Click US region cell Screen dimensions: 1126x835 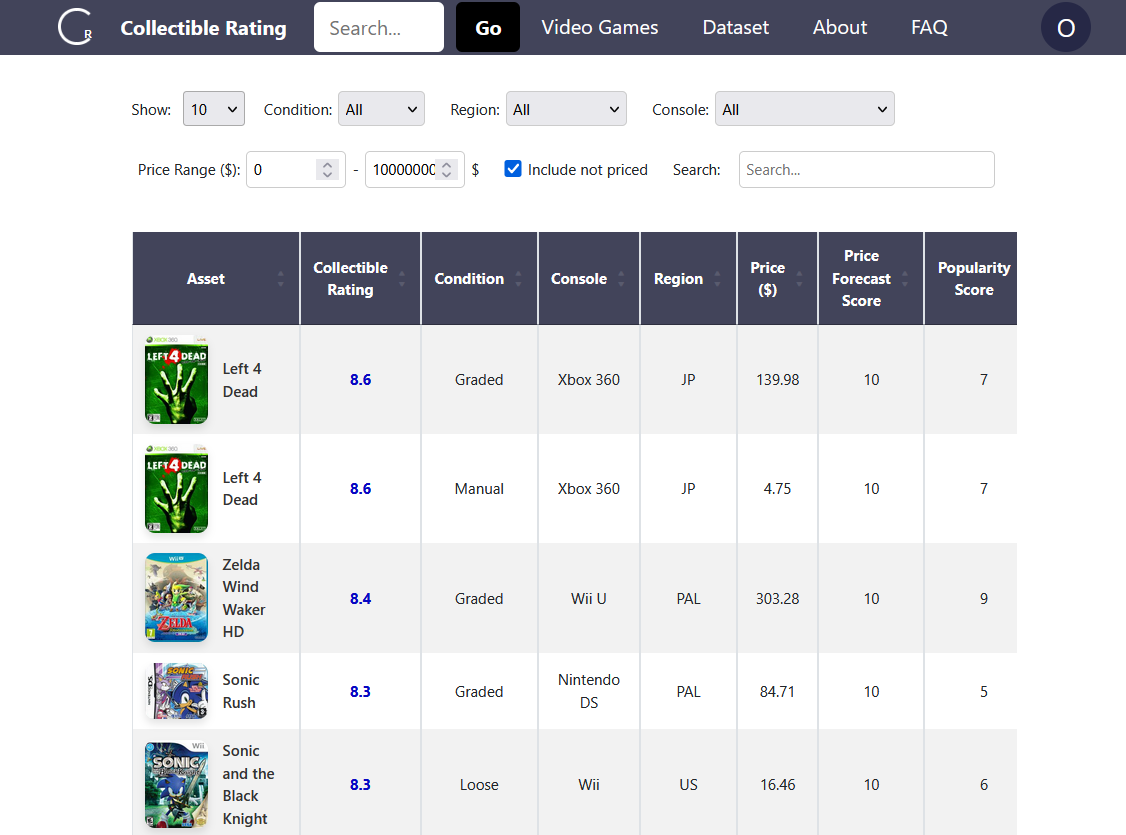pos(688,785)
